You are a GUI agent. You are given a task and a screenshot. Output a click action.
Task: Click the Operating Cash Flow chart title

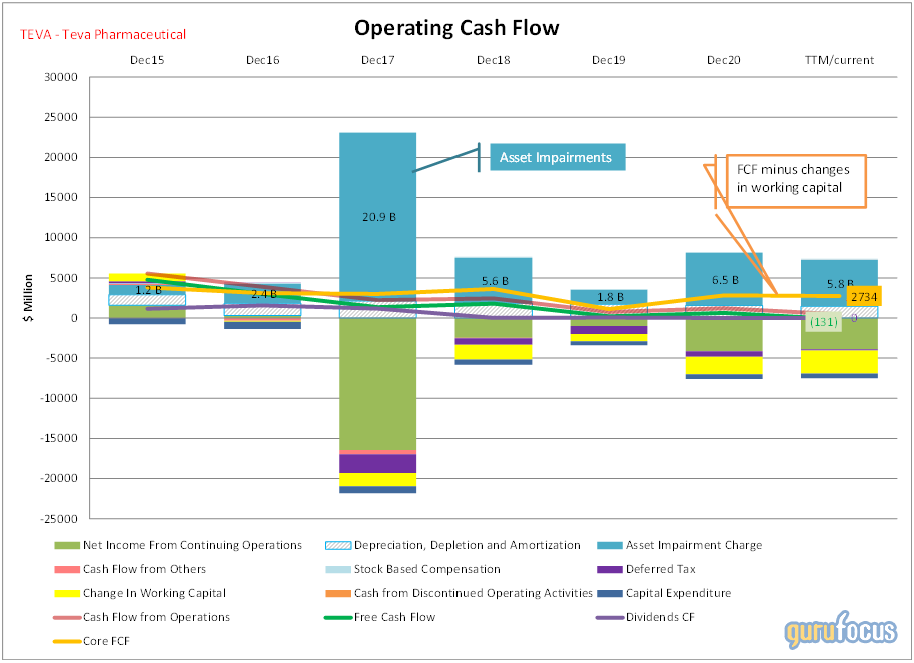(456, 27)
